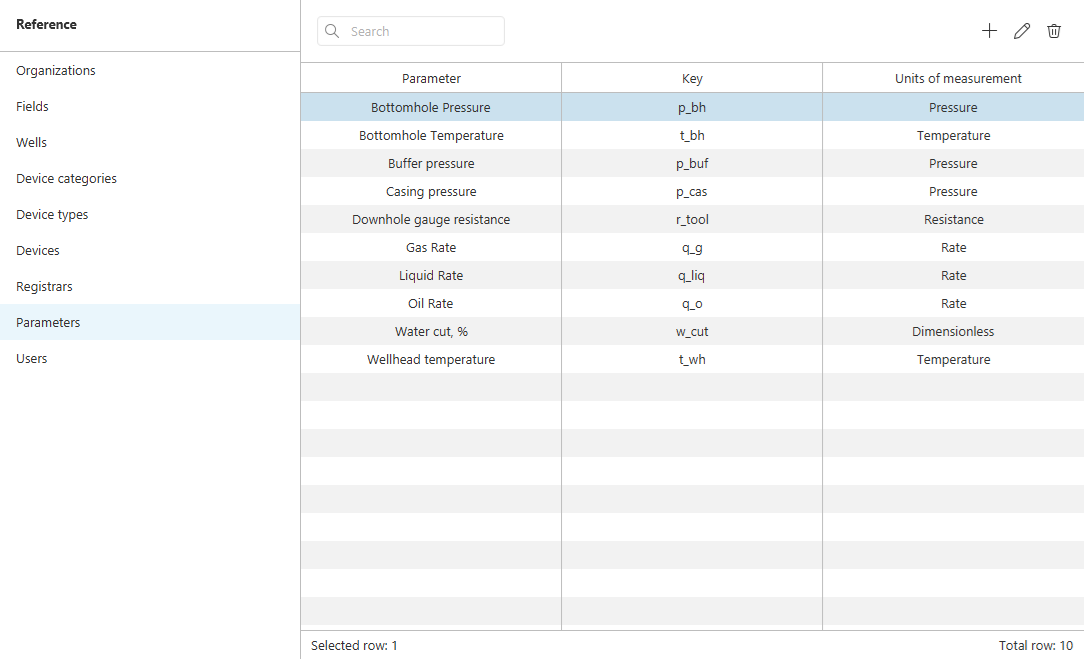
Task: Select the Bottomhole Temperature row
Action: pos(692,136)
